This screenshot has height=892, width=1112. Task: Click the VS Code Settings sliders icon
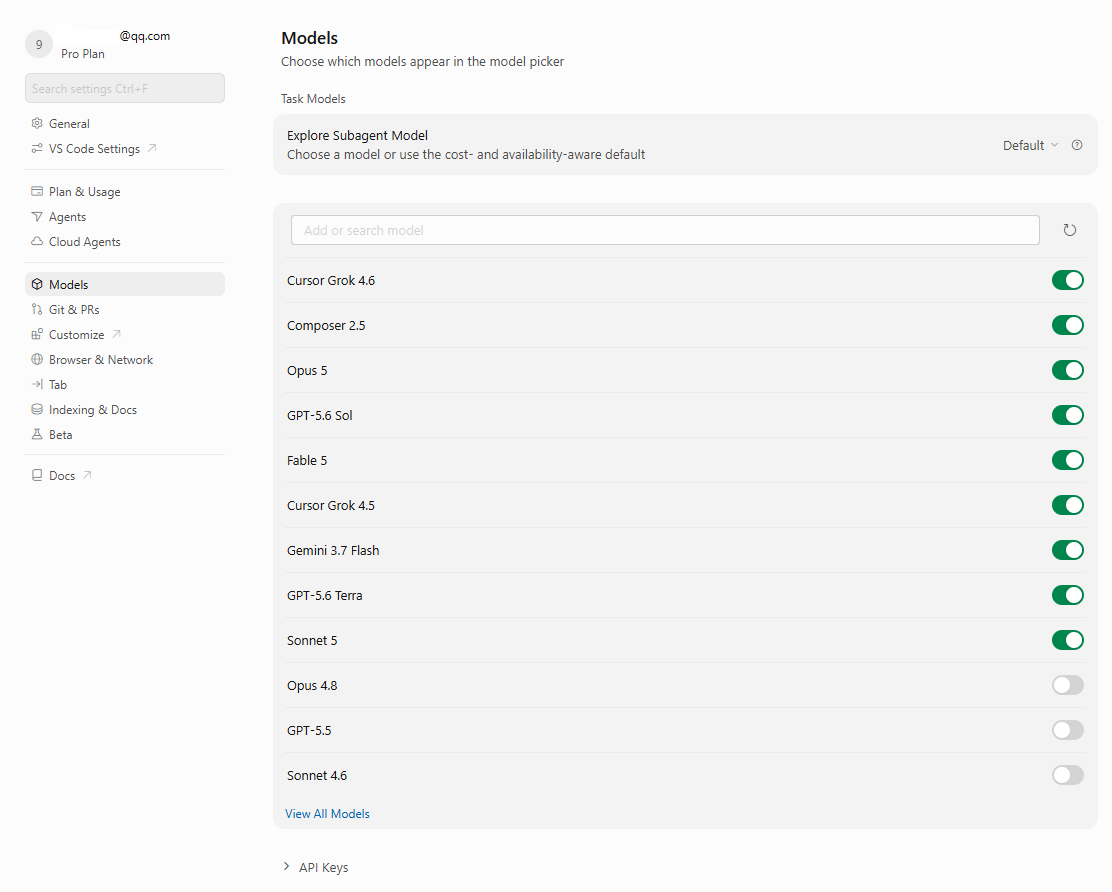[x=37, y=148]
